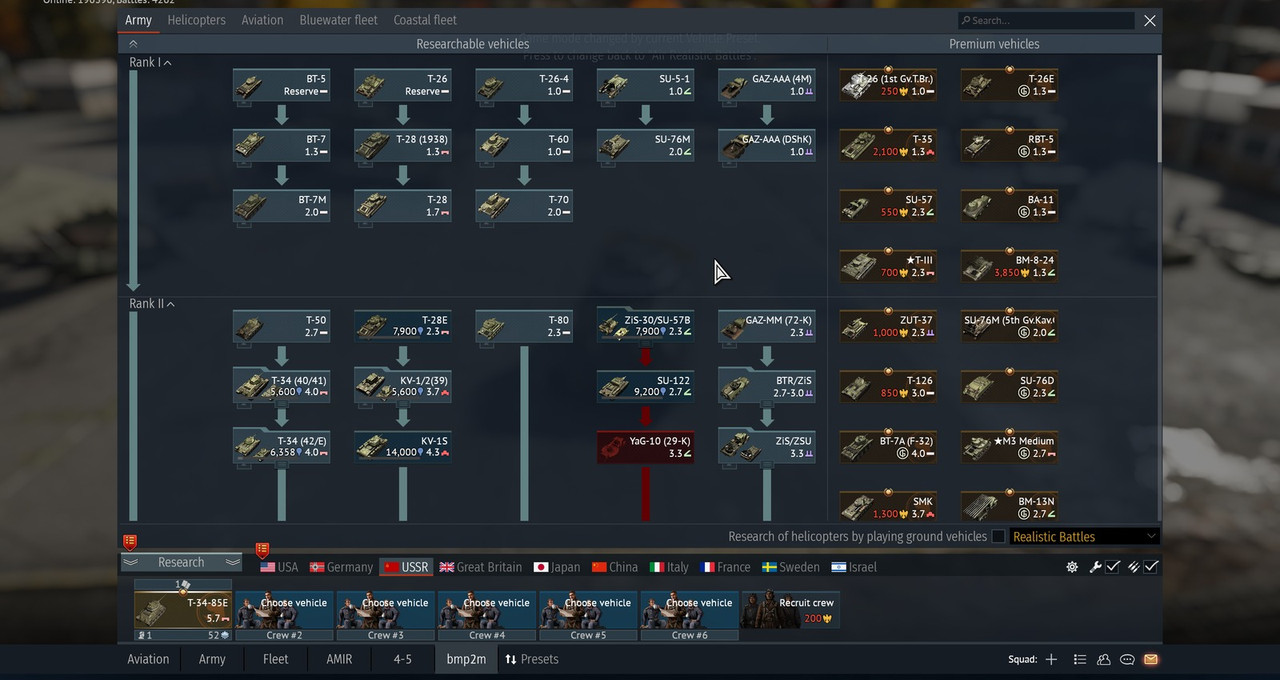Choose vehicle for Crew #4
This screenshot has width=1280, height=680.
click(x=487, y=610)
